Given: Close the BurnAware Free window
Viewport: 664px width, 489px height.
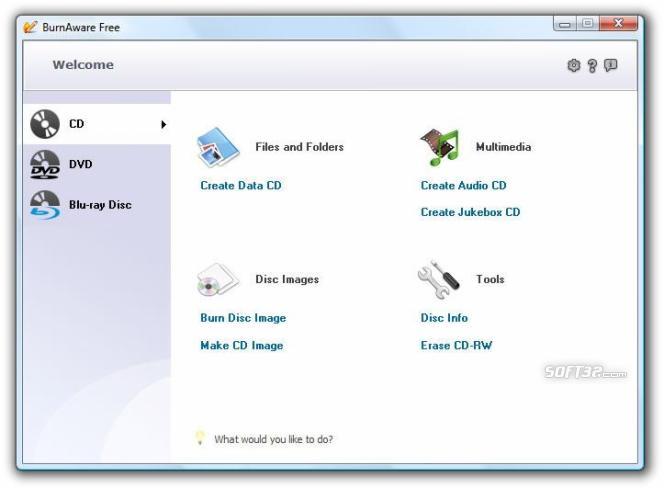Looking at the screenshot, I should point(618,24).
